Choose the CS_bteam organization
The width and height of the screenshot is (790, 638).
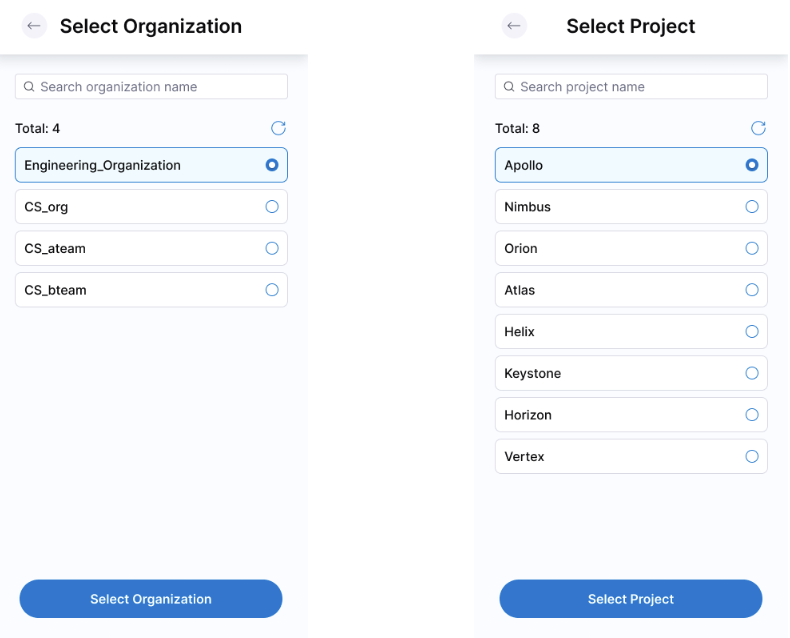click(x=272, y=290)
